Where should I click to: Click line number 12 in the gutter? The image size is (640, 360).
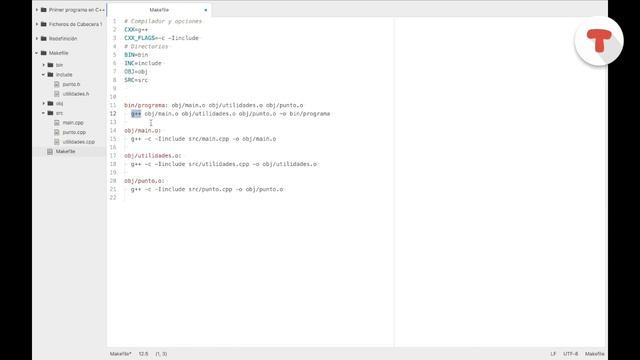coord(113,114)
